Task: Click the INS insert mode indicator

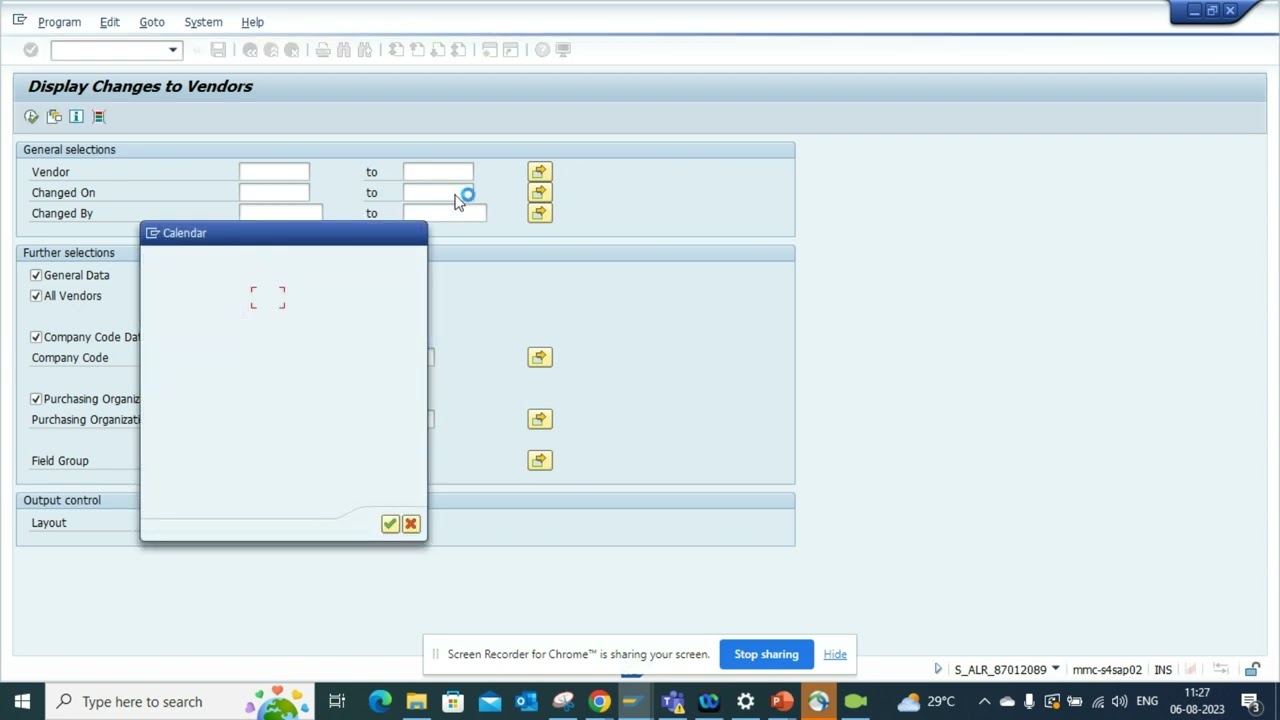Action: (1163, 670)
